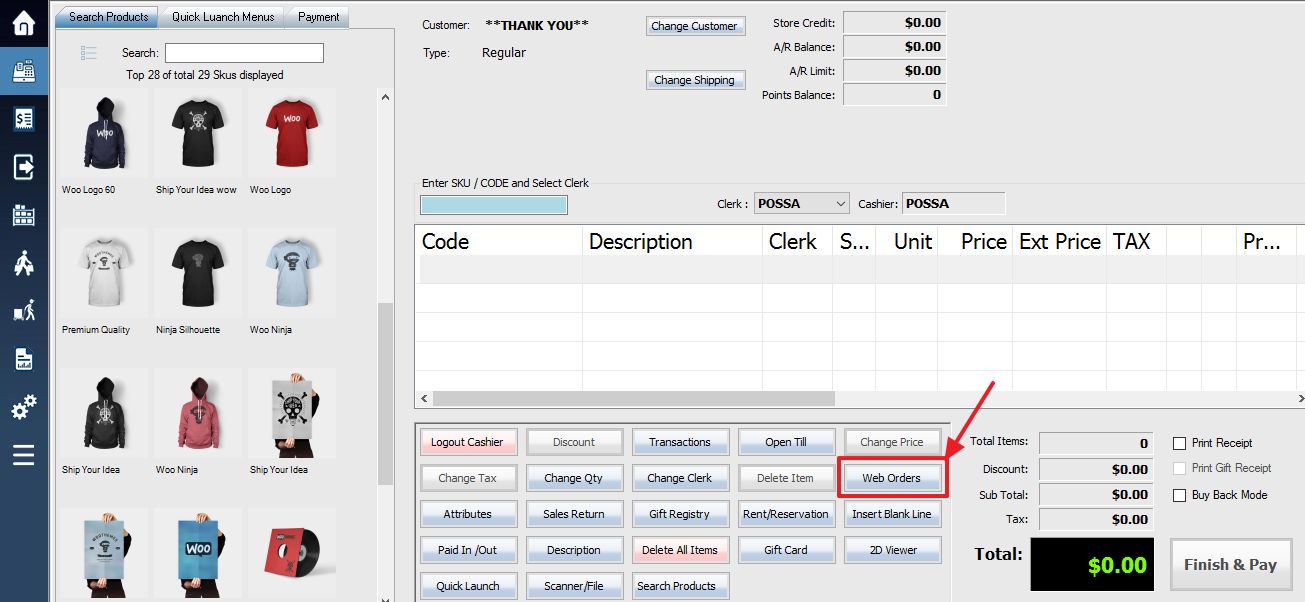
Task: Select the export document arrow icon
Action: coord(23,167)
